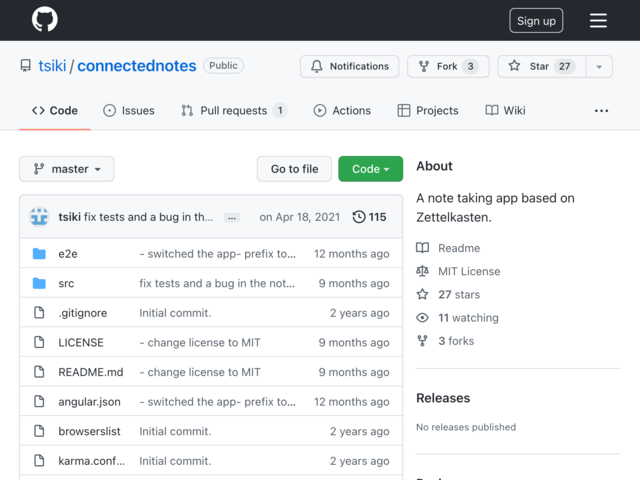
Task: Click the .gitignore file icon
Action: (39, 313)
